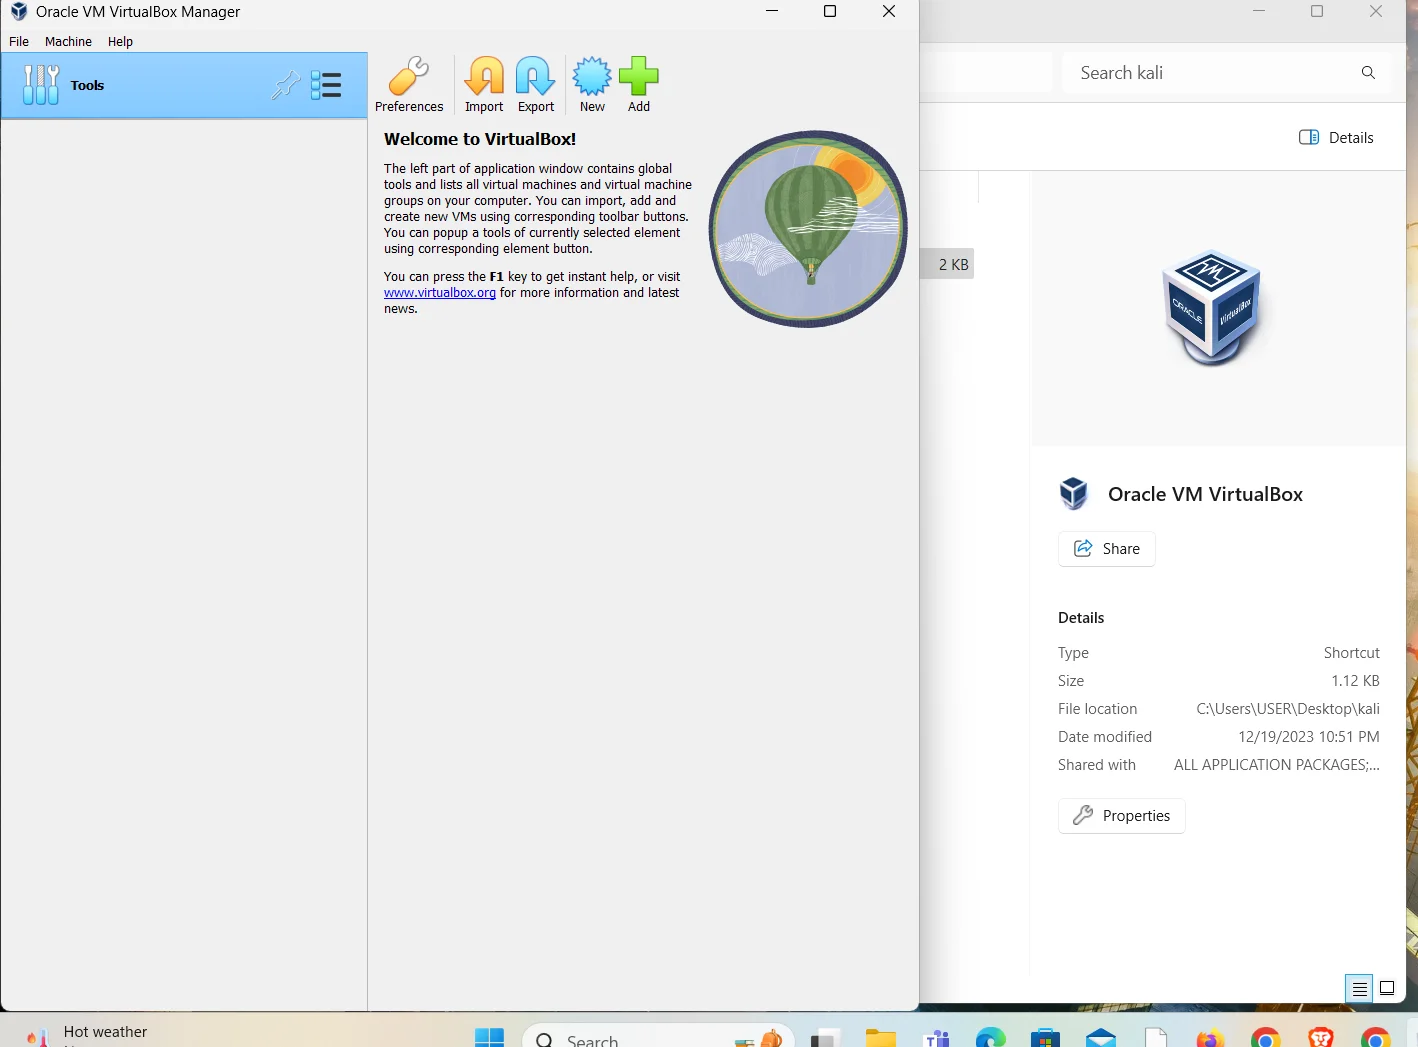This screenshot has height=1047, width=1418.
Task: Click the date modified 12/19/2023 10:51 PM
Action: [1308, 737]
